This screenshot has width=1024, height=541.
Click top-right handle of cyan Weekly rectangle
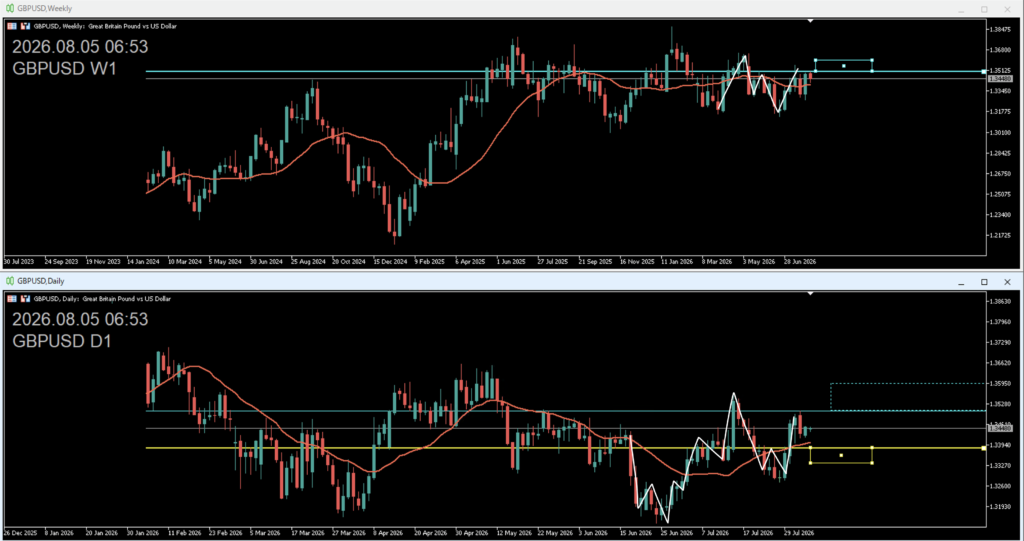click(x=872, y=60)
